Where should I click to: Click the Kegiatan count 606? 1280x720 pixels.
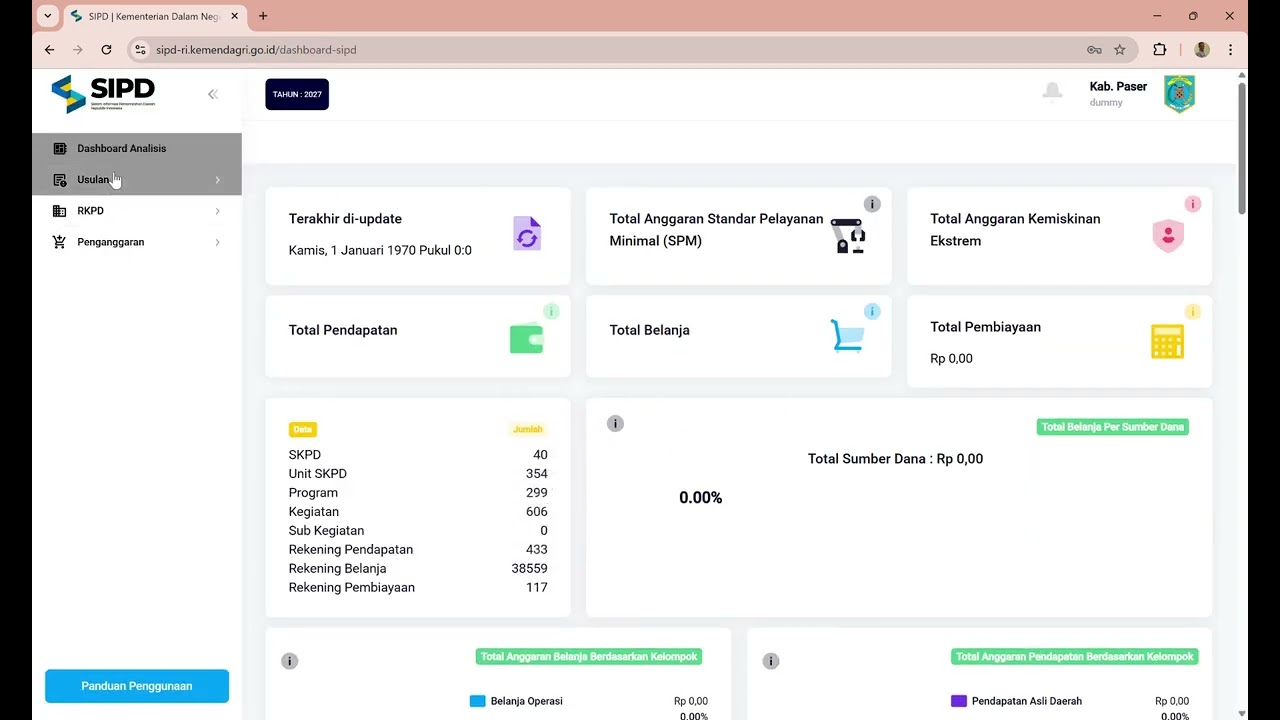(x=537, y=511)
